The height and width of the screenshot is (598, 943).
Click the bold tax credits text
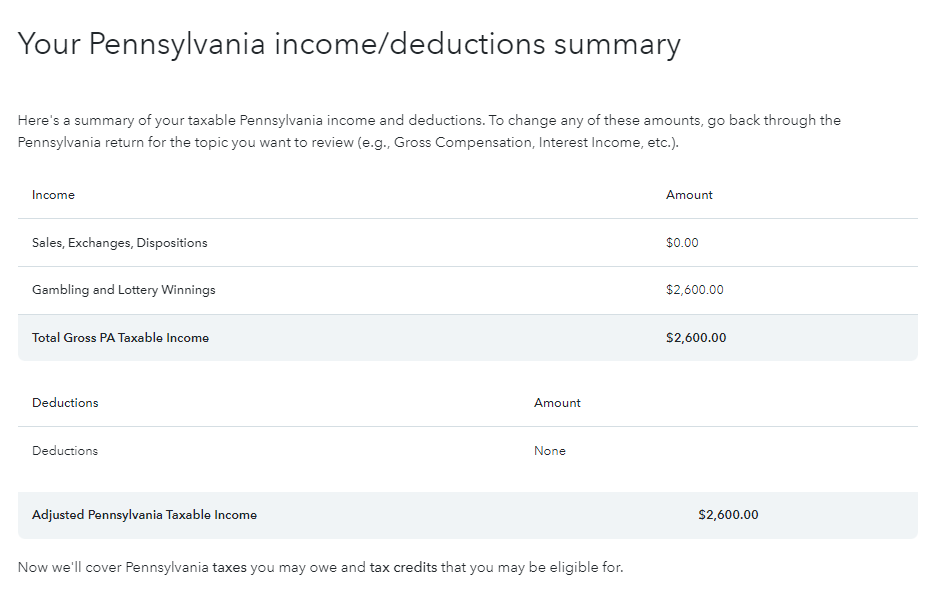click(x=403, y=567)
